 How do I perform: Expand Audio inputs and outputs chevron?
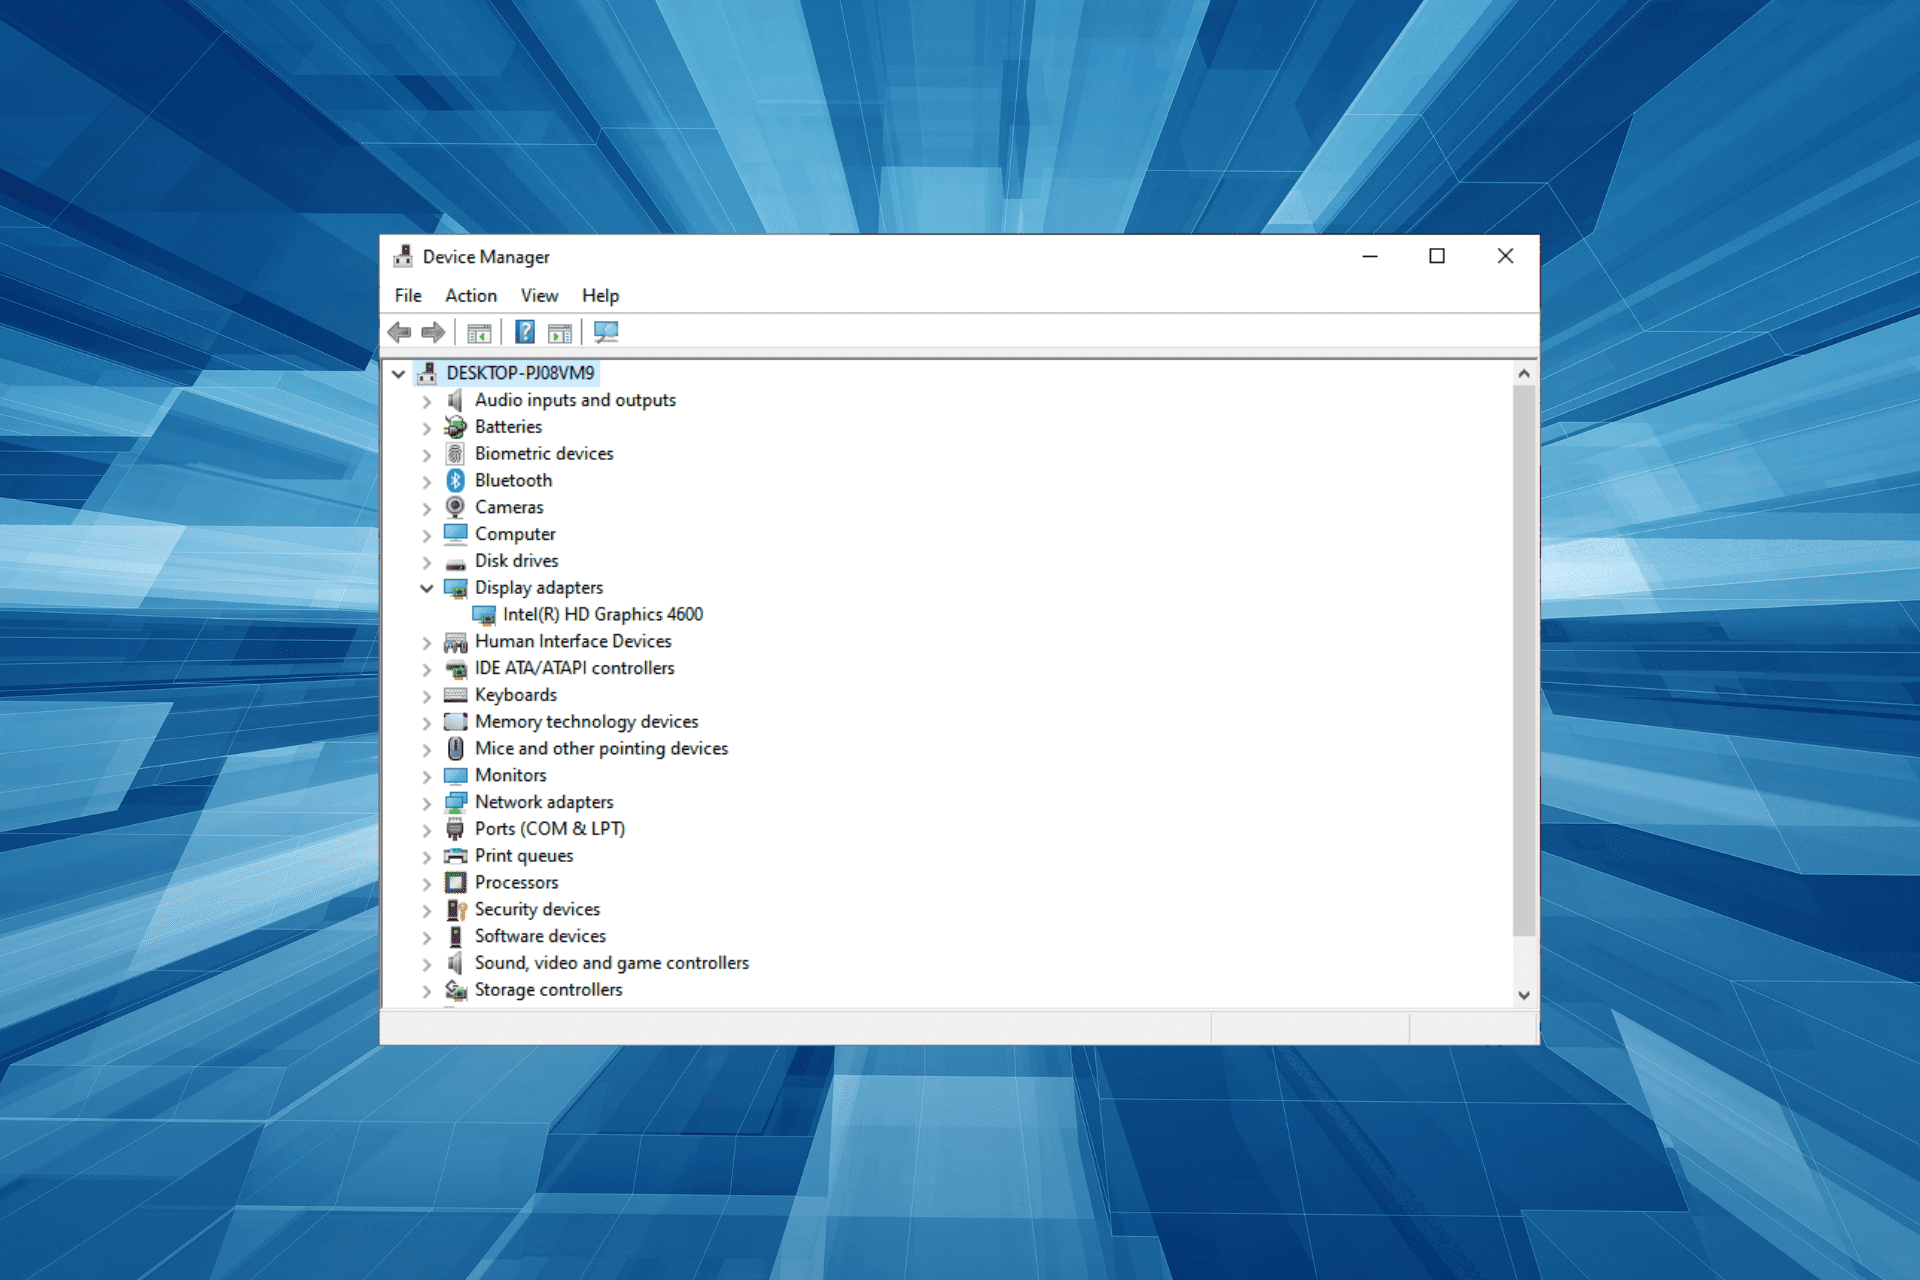pos(427,401)
